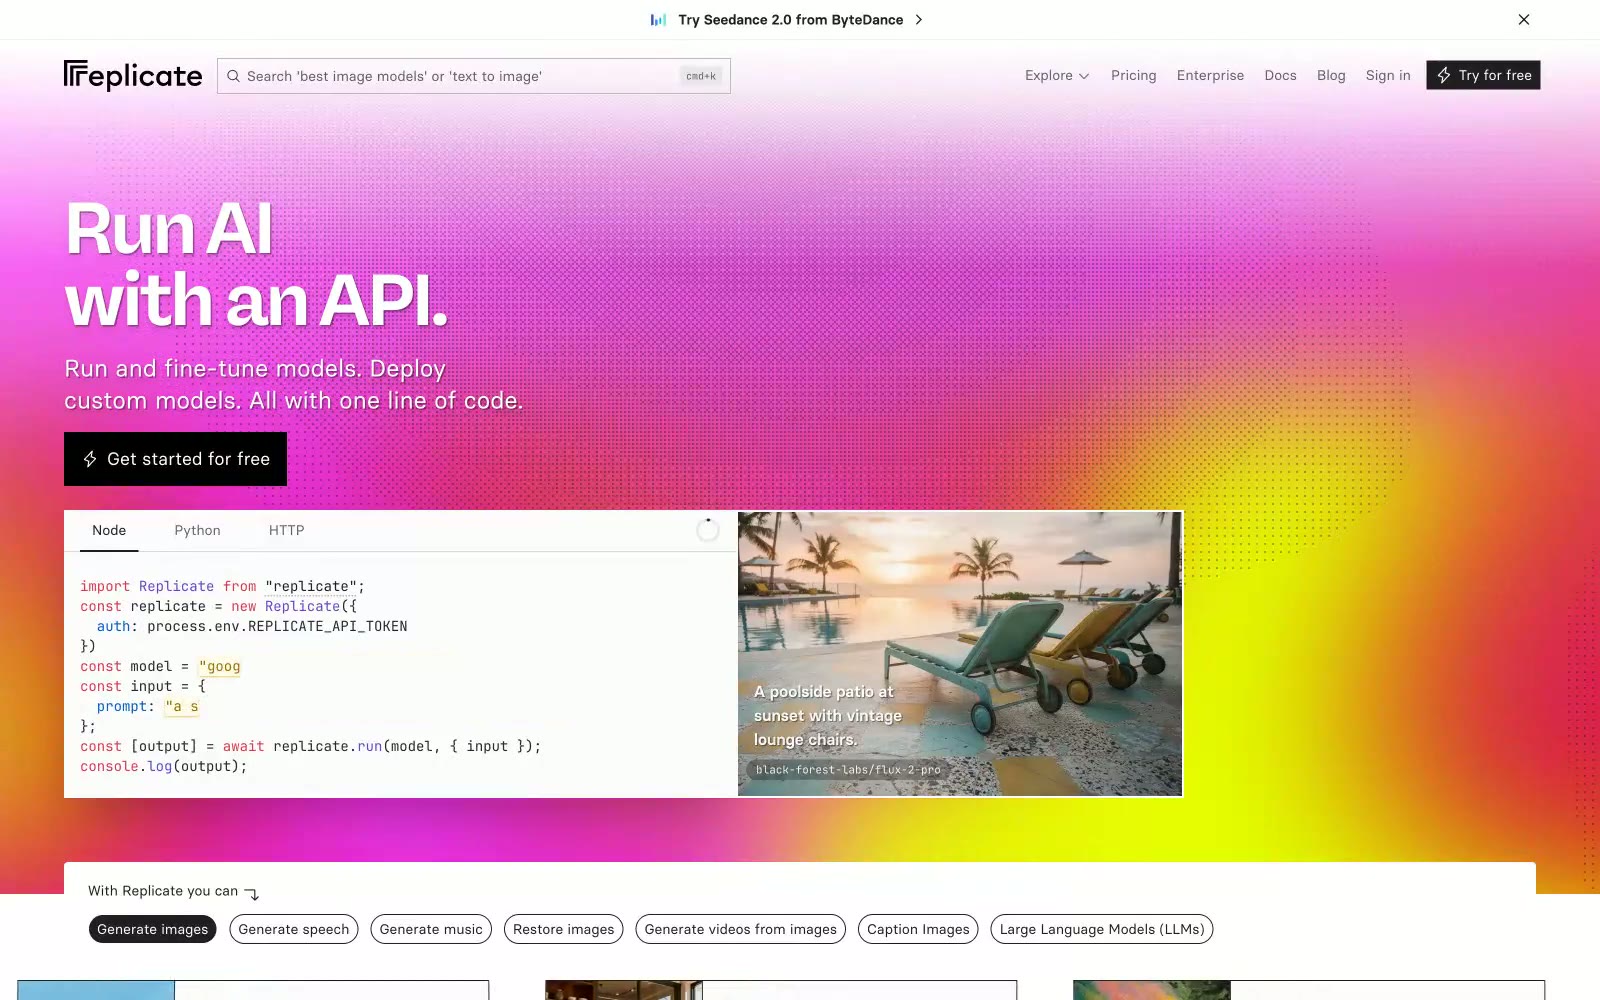The height and width of the screenshot is (1000, 1600).
Task: Click the cmd+k shortcut badge
Action: 701,76
